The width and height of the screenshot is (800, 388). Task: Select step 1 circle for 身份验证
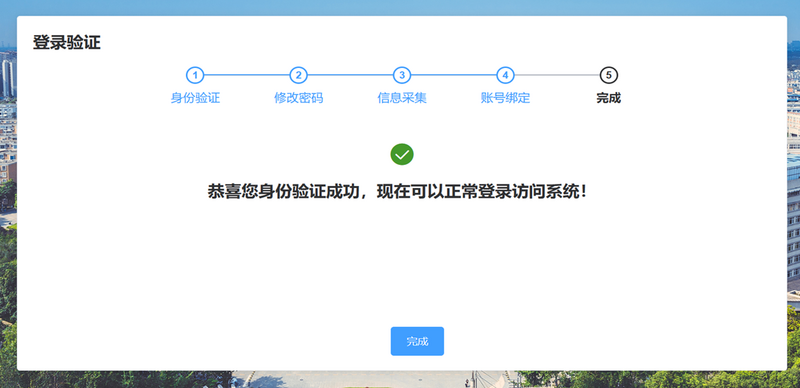tap(195, 76)
